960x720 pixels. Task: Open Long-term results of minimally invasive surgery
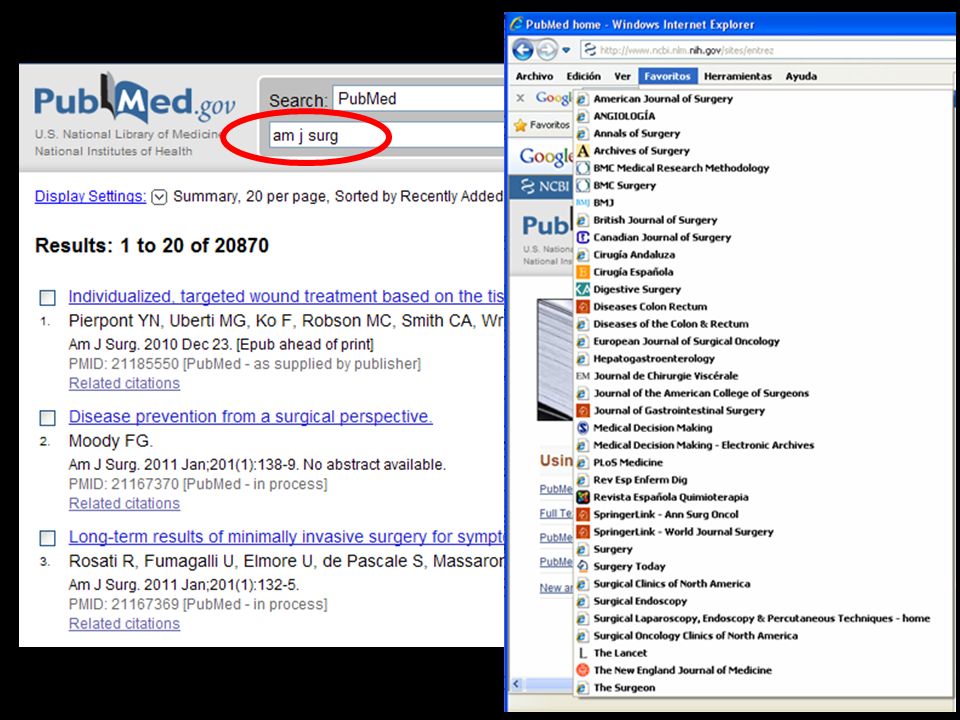tap(286, 537)
